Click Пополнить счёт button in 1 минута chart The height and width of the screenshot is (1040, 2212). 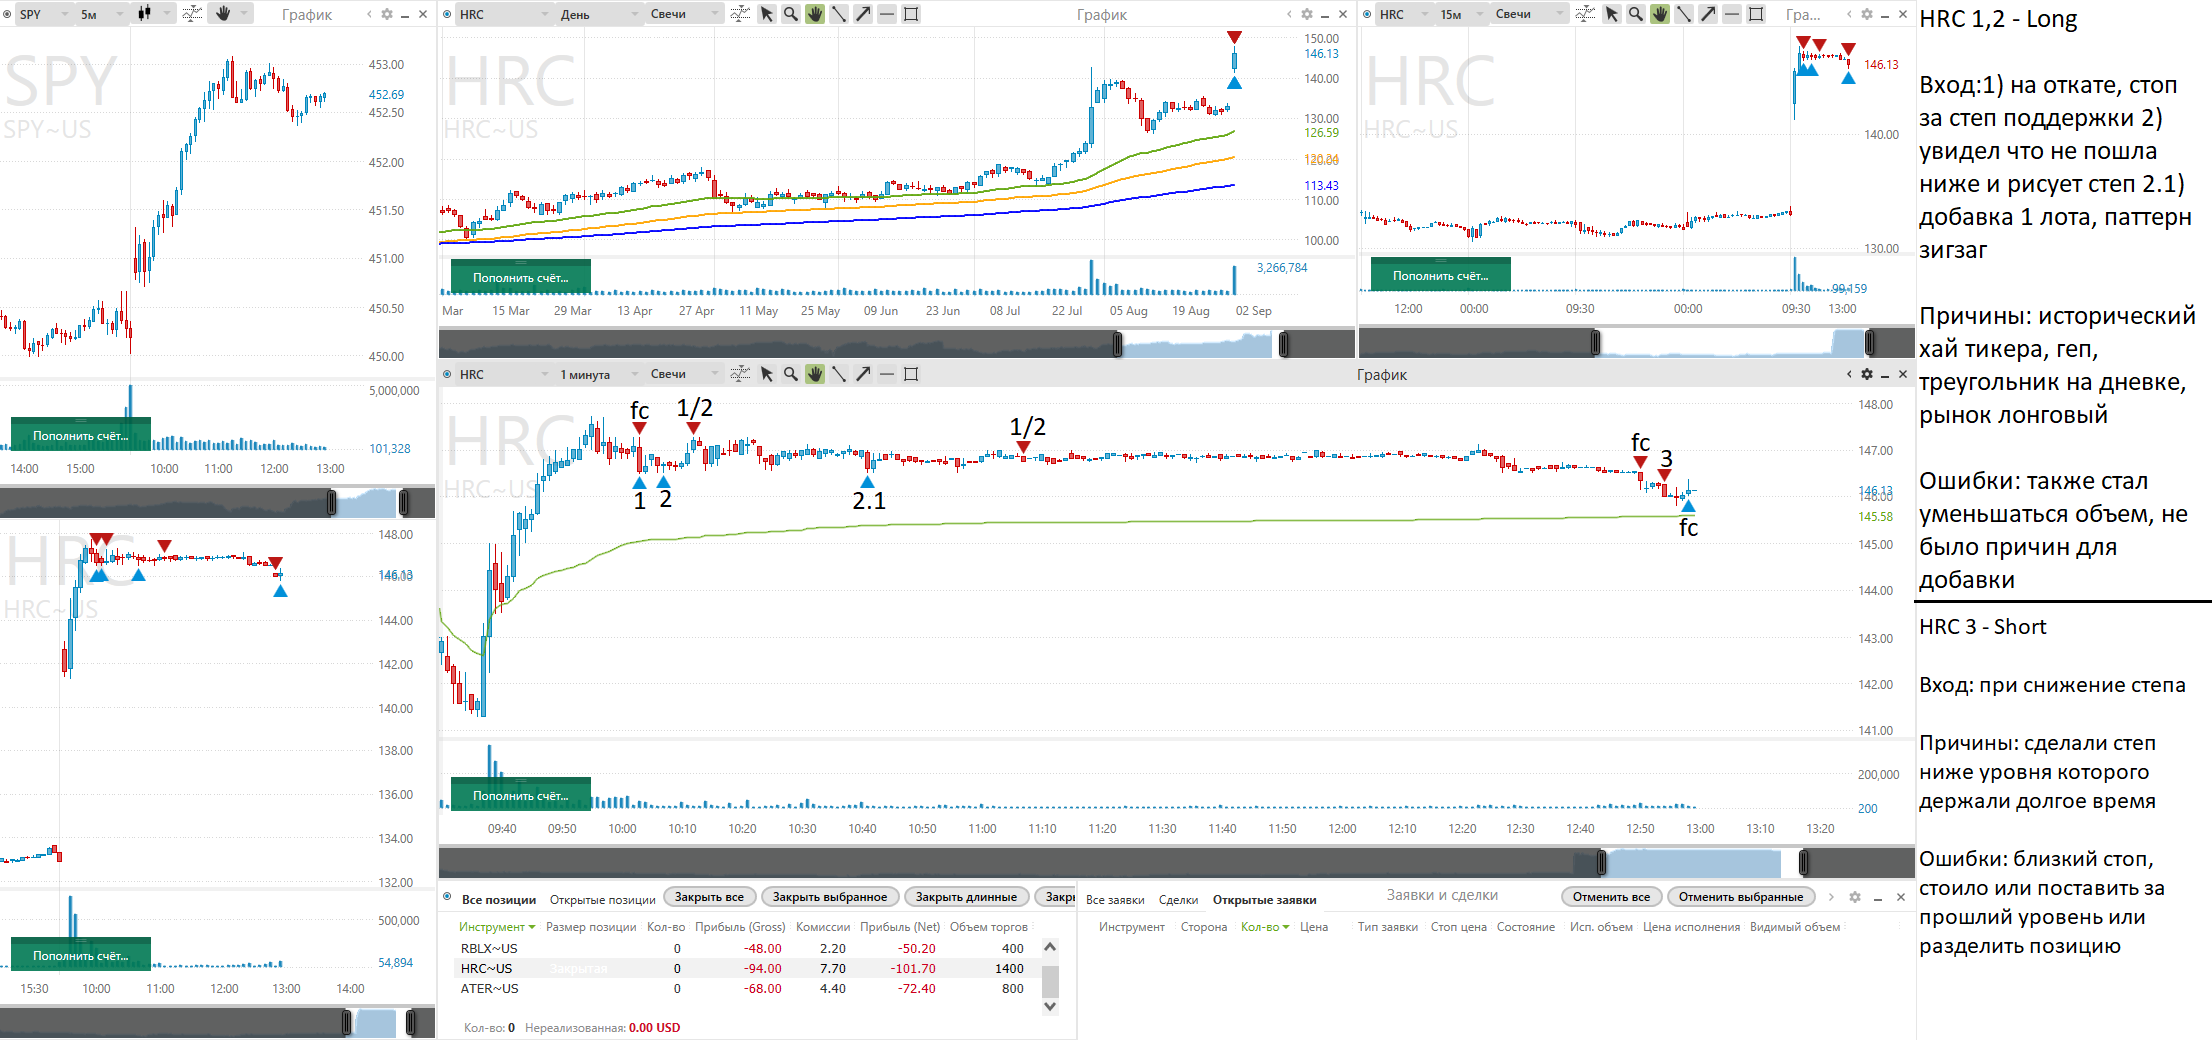(521, 795)
